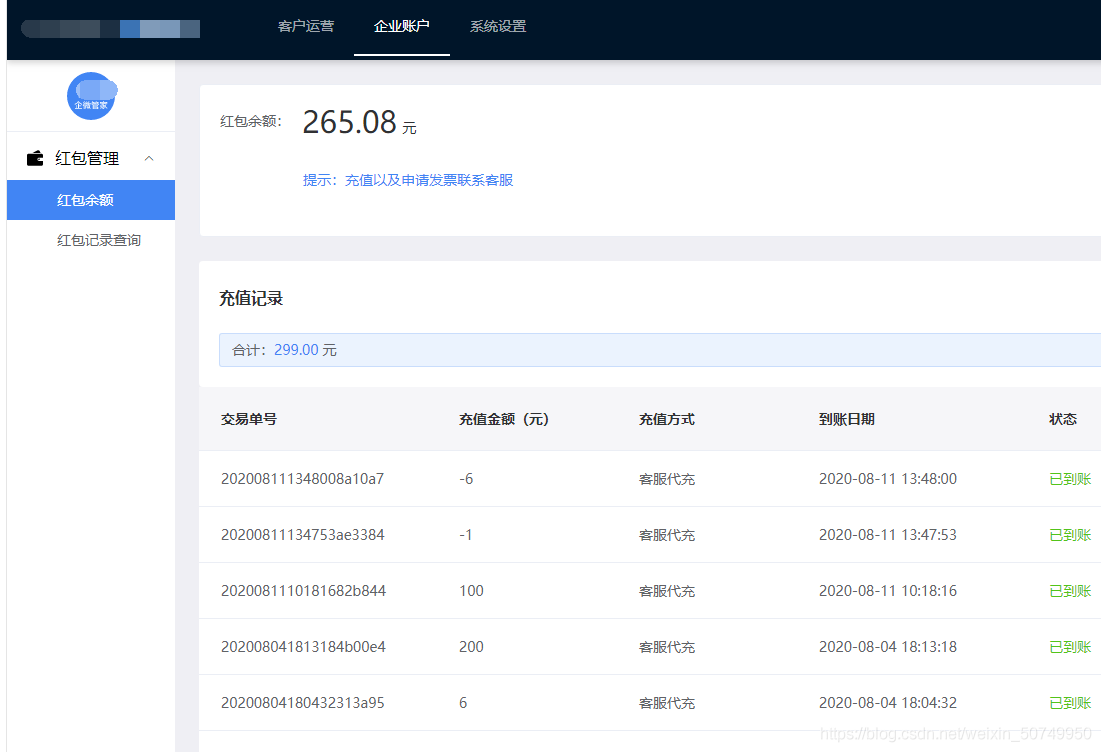Viewport: 1101px width, 752px height.
Task: Select transaction row 202008111348008a10a7
Action: point(302,479)
